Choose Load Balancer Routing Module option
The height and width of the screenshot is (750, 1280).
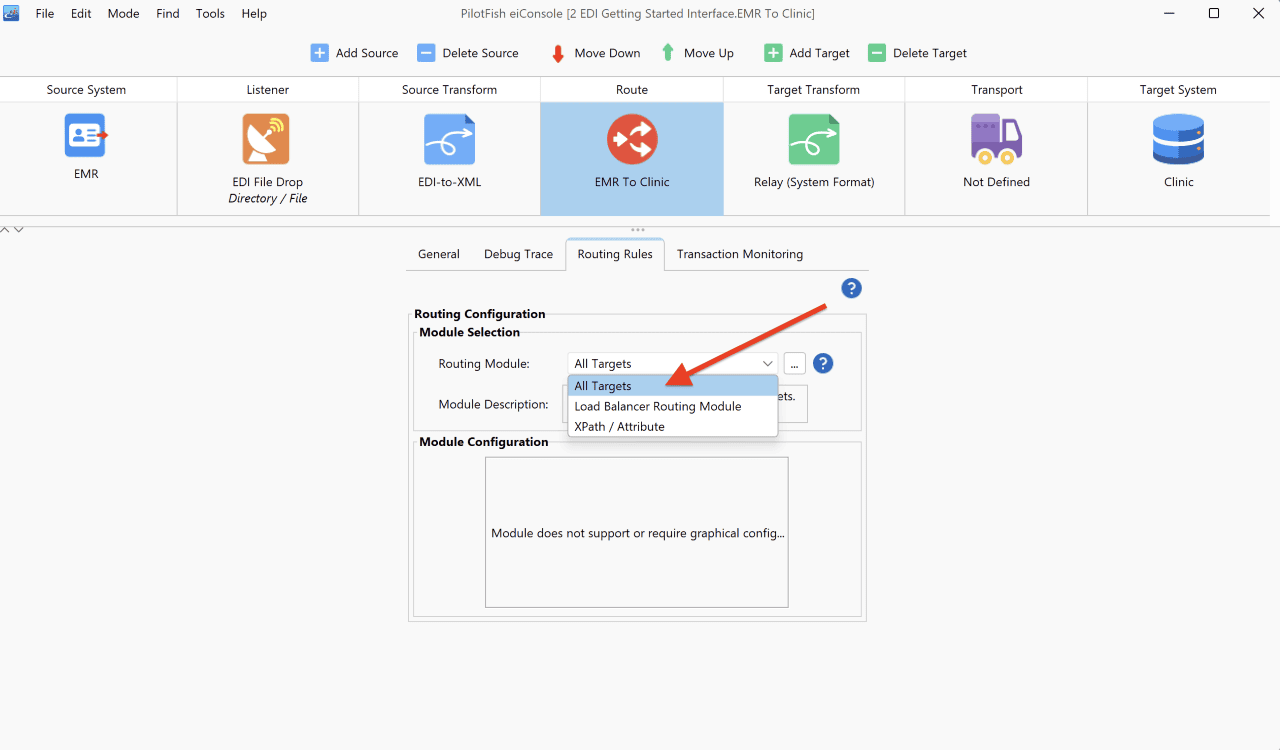[673, 406]
